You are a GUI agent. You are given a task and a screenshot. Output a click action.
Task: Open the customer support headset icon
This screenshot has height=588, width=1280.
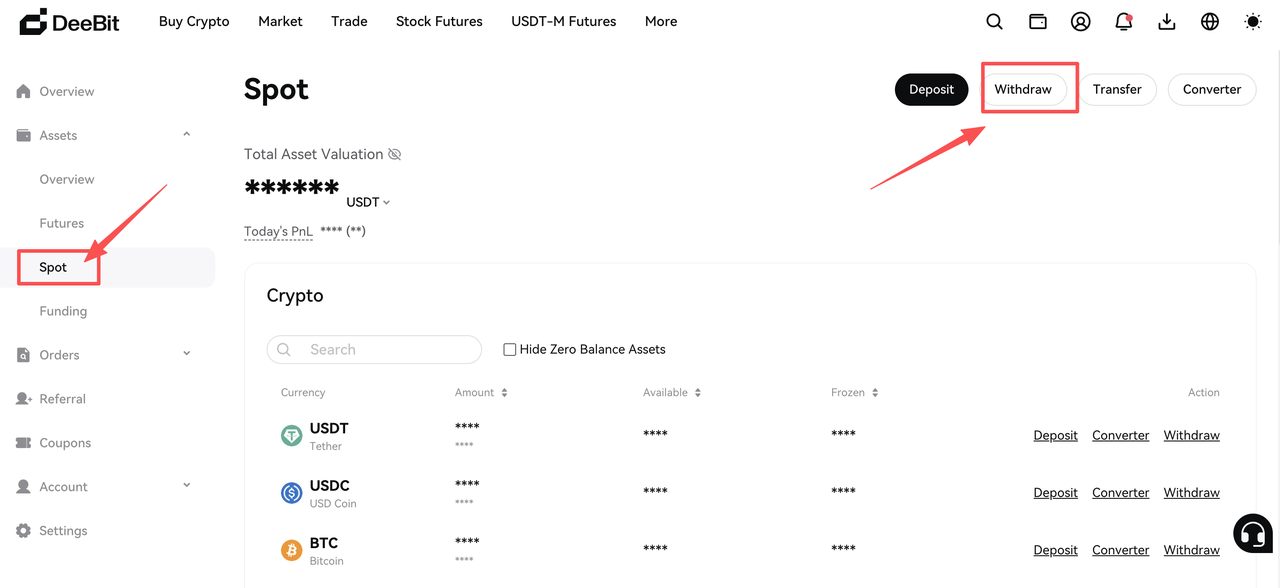(1253, 533)
